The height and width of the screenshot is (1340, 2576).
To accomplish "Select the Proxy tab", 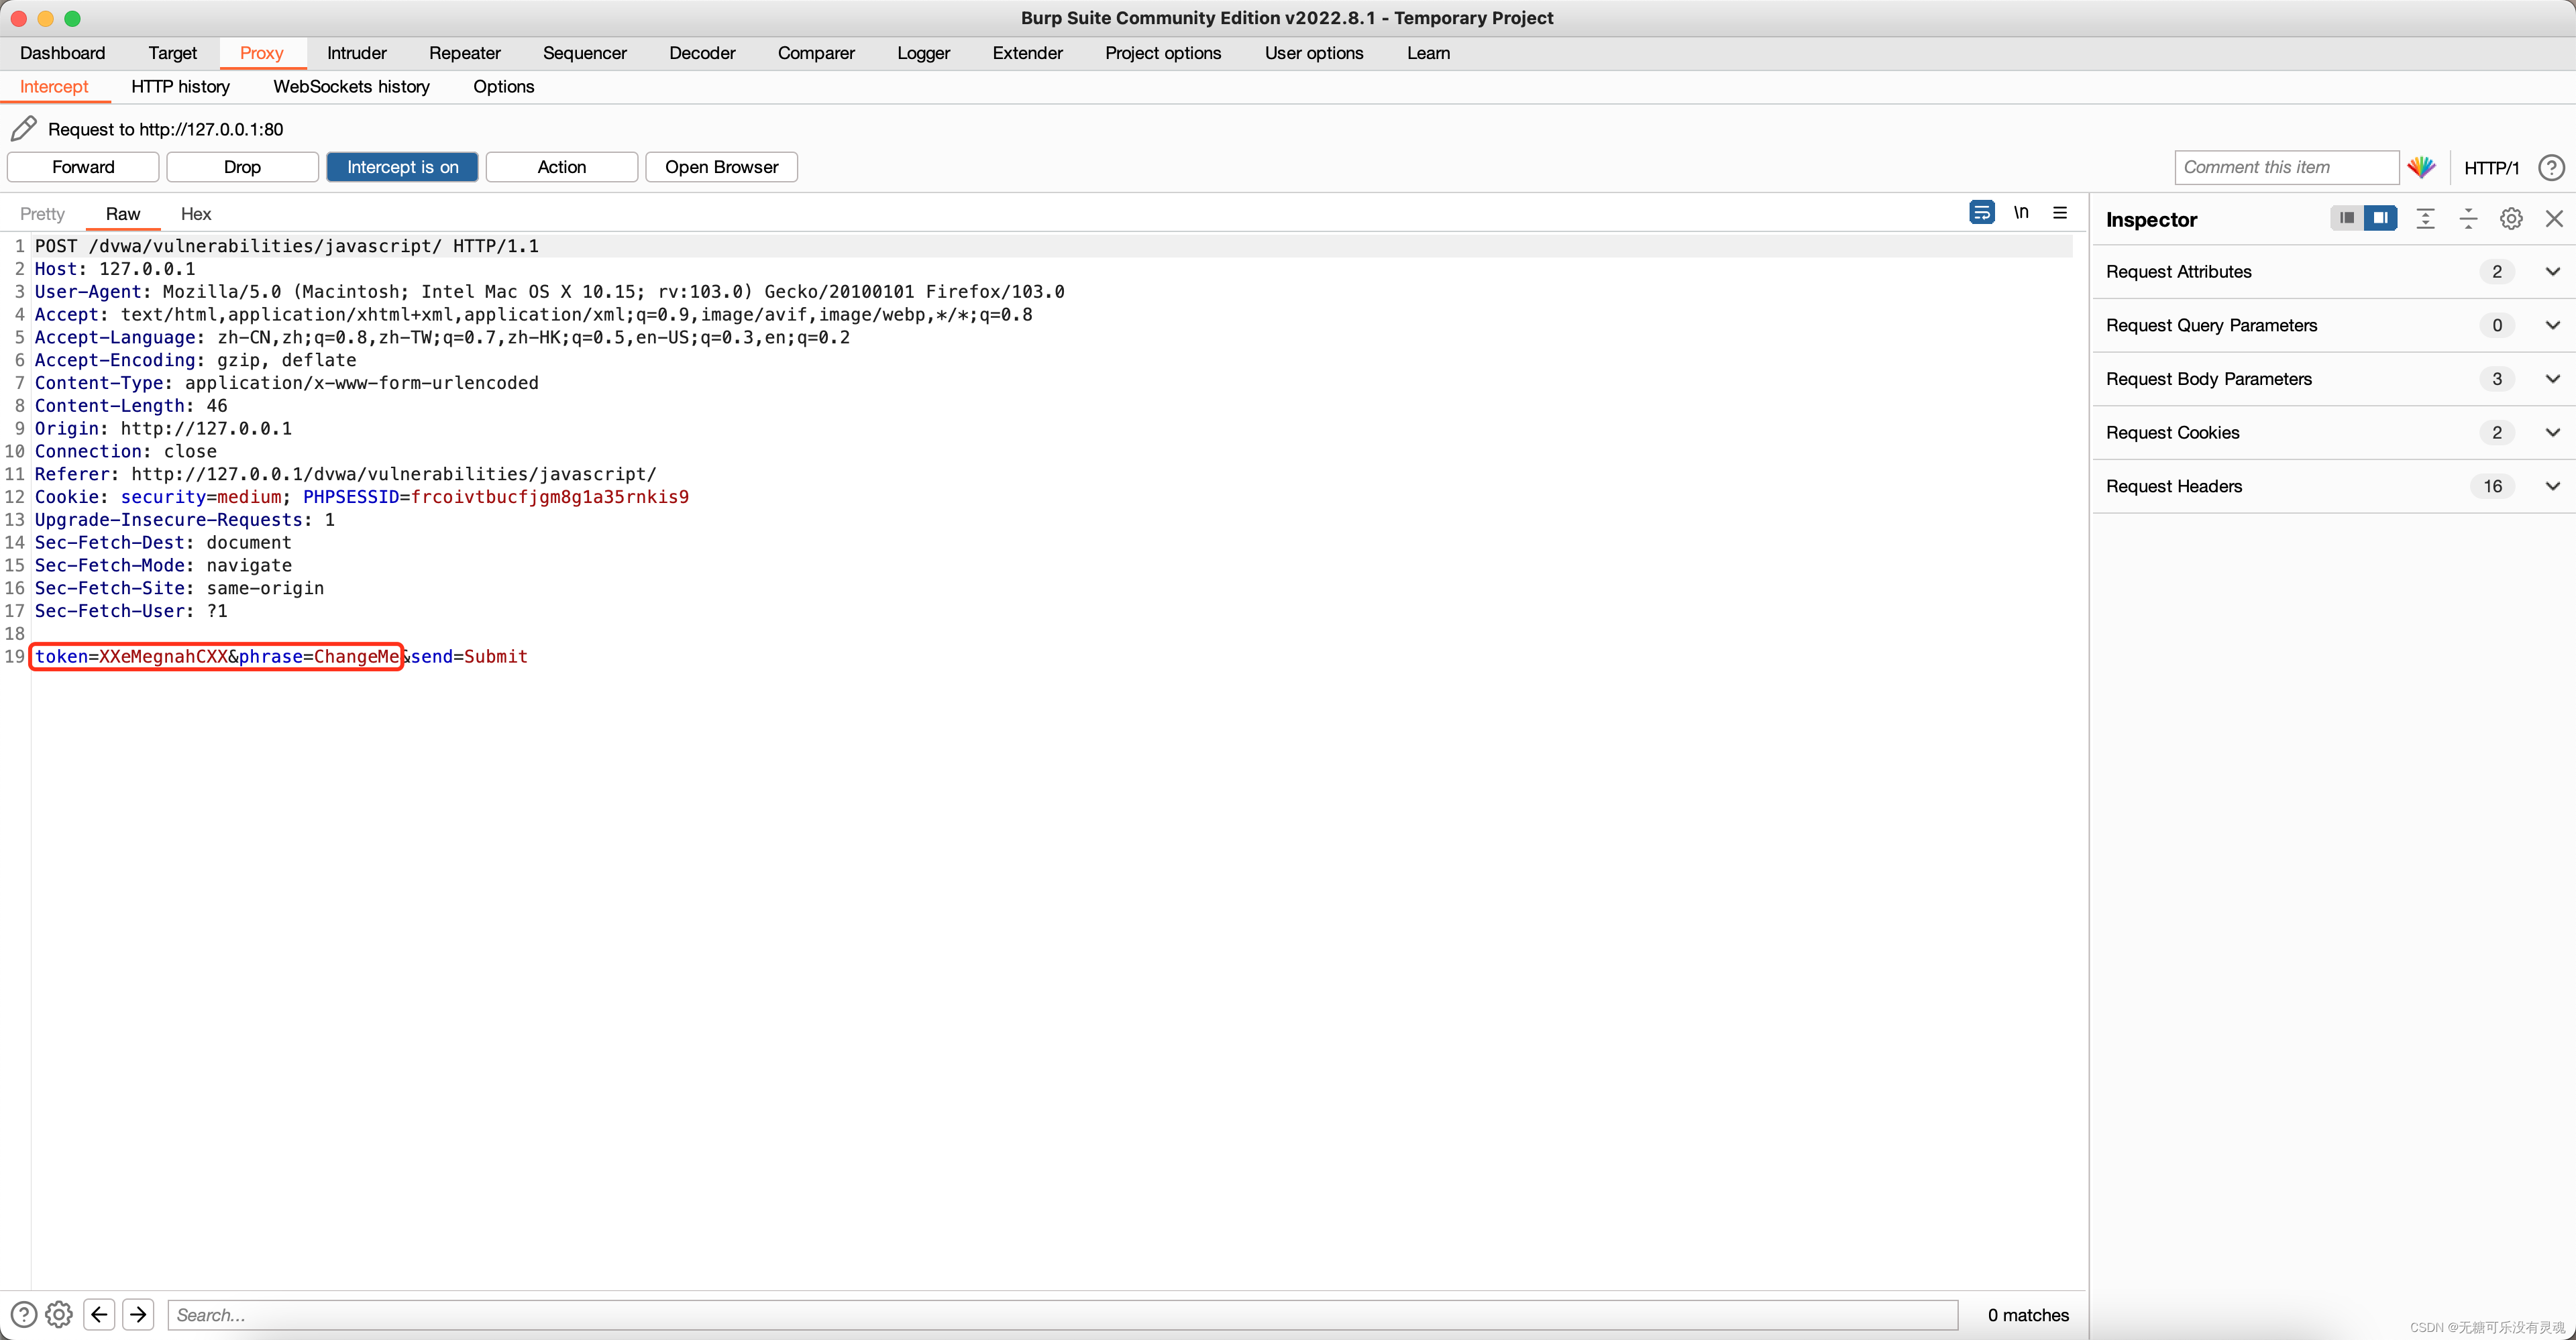I will click(262, 53).
